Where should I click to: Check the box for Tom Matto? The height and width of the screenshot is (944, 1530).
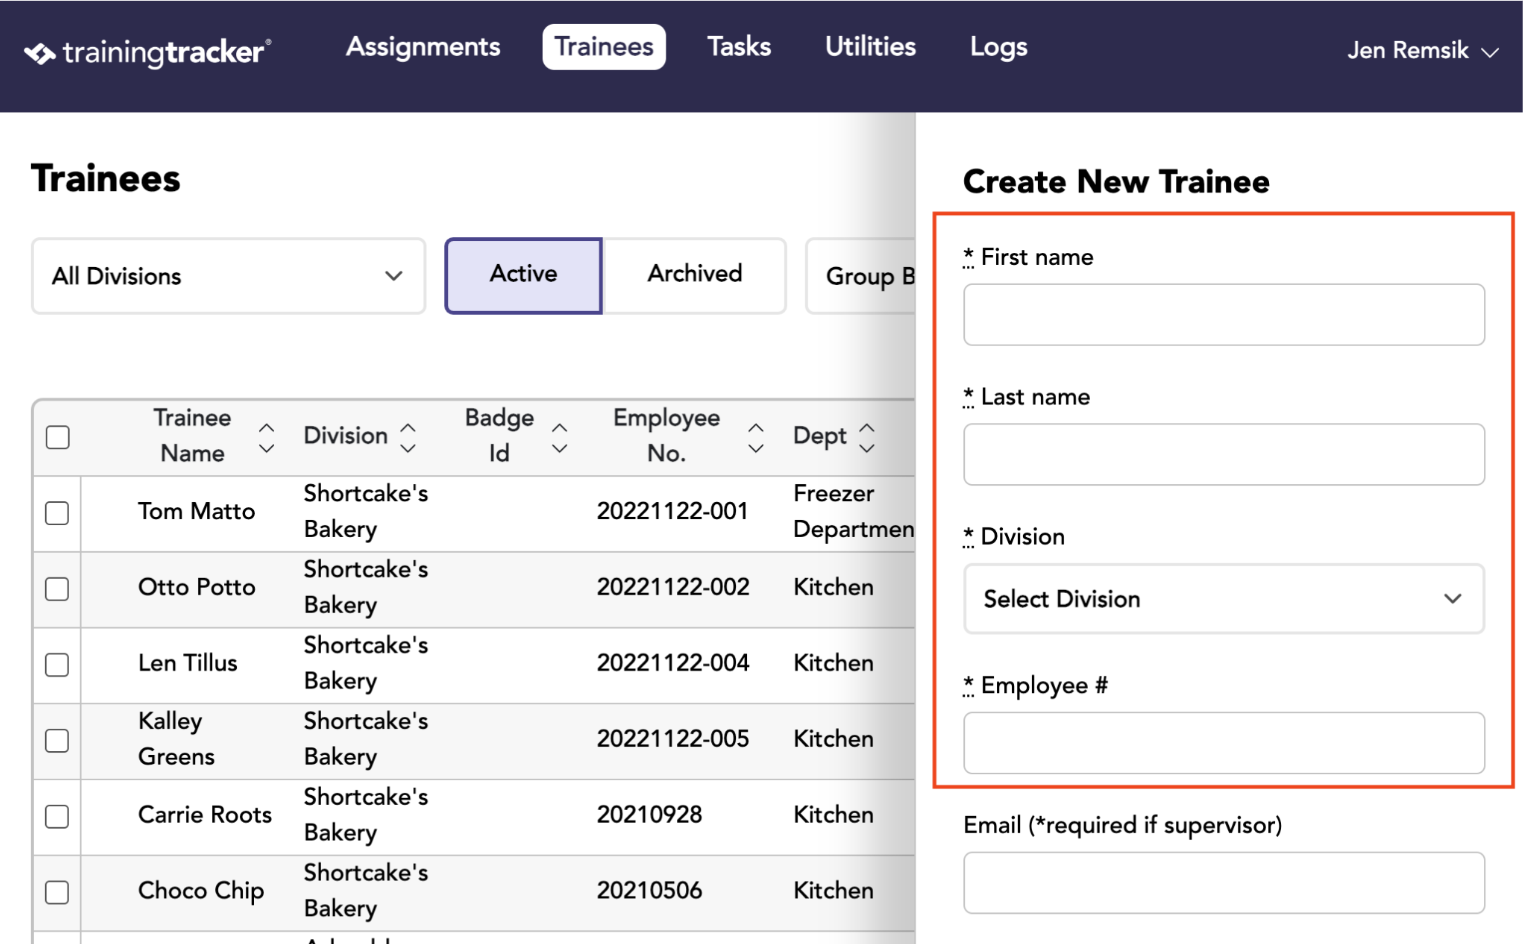click(x=57, y=513)
